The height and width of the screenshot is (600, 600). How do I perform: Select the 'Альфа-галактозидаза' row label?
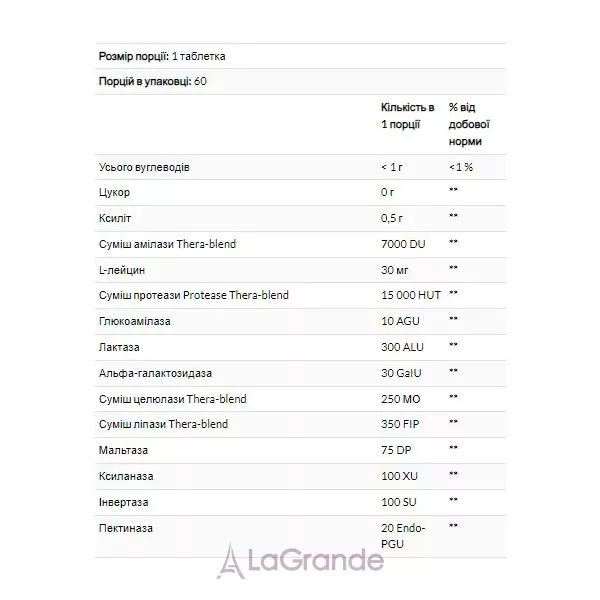pos(155,373)
